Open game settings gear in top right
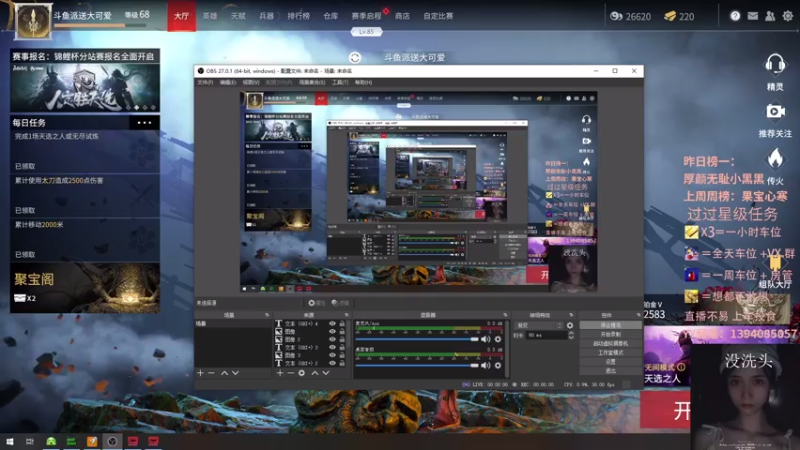Screen dimensions: 800x450 click(788, 16)
